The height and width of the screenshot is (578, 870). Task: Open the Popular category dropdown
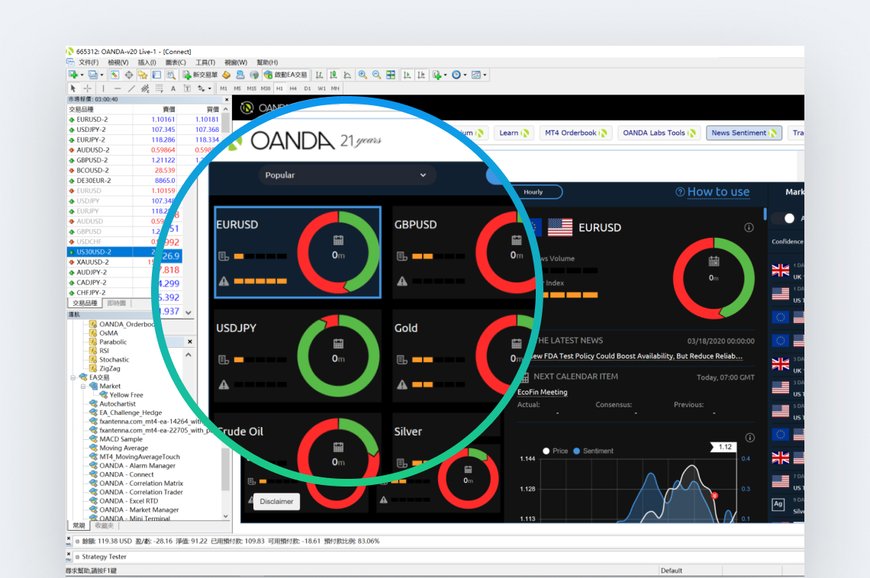pos(345,175)
